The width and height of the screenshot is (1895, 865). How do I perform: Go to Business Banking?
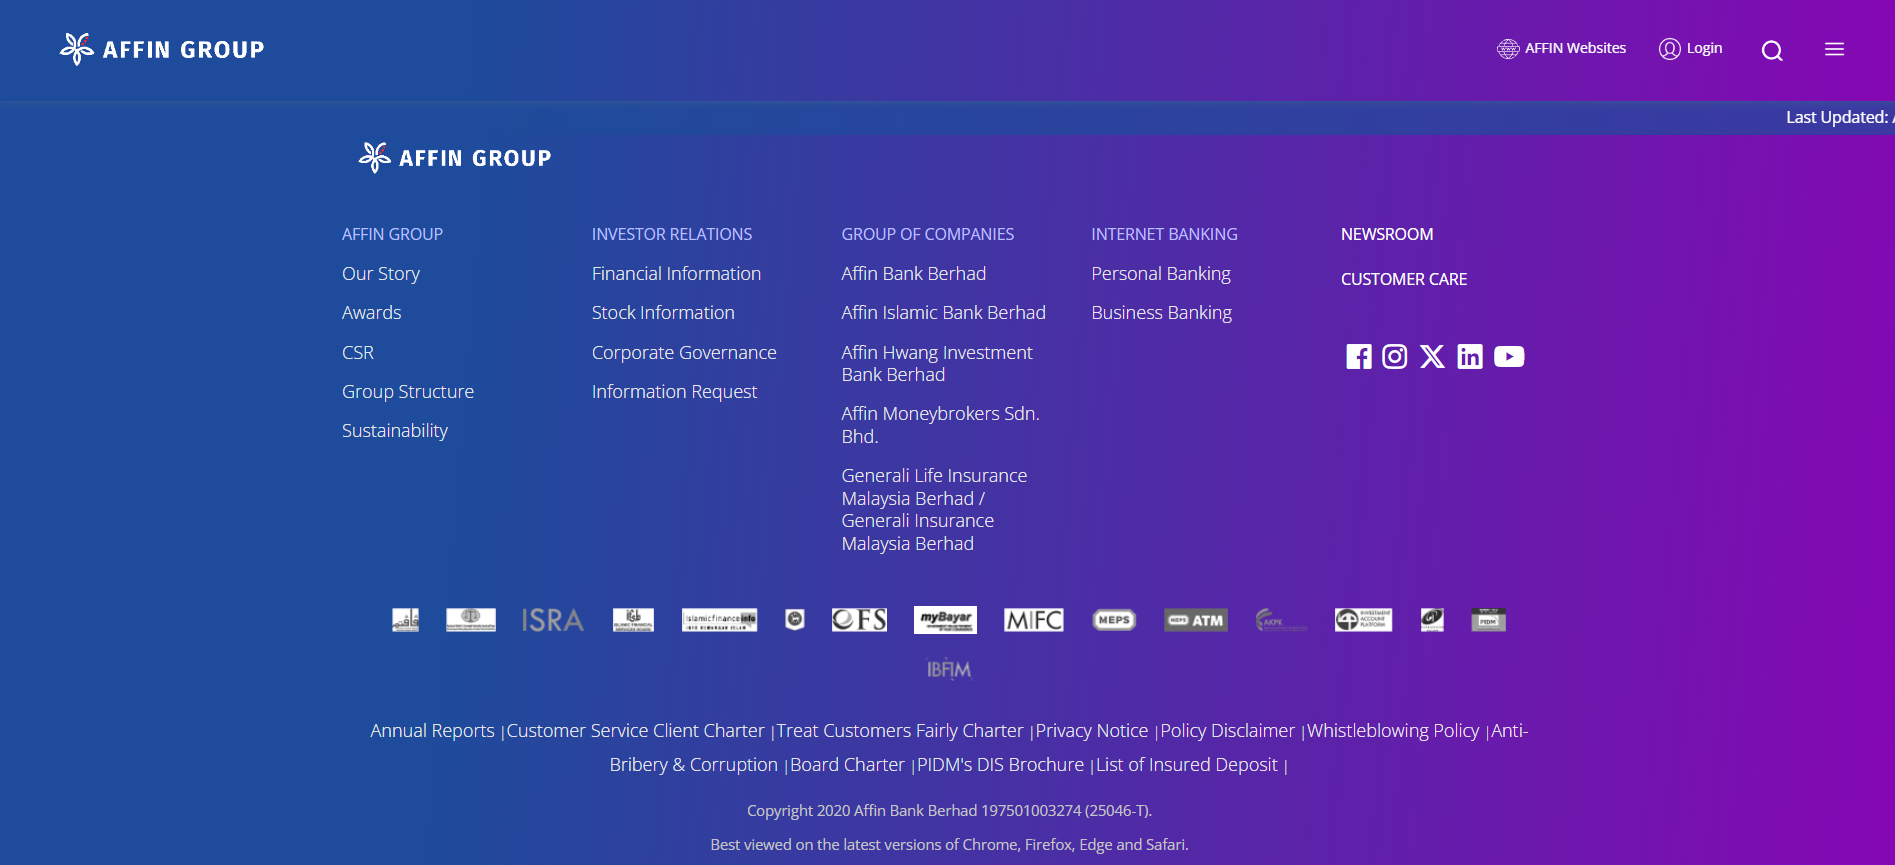1162,313
